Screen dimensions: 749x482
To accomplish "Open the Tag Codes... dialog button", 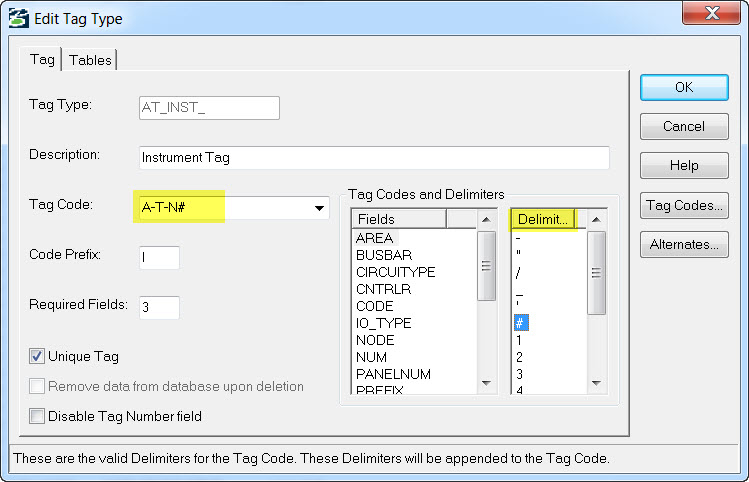I will 684,205.
